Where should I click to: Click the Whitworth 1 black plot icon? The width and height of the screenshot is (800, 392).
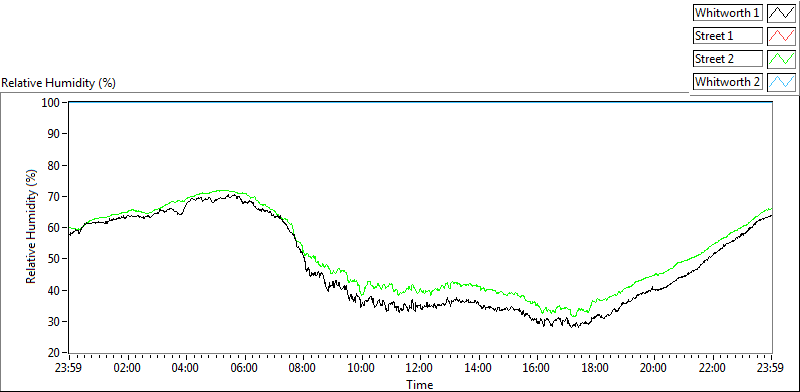point(781,13)
